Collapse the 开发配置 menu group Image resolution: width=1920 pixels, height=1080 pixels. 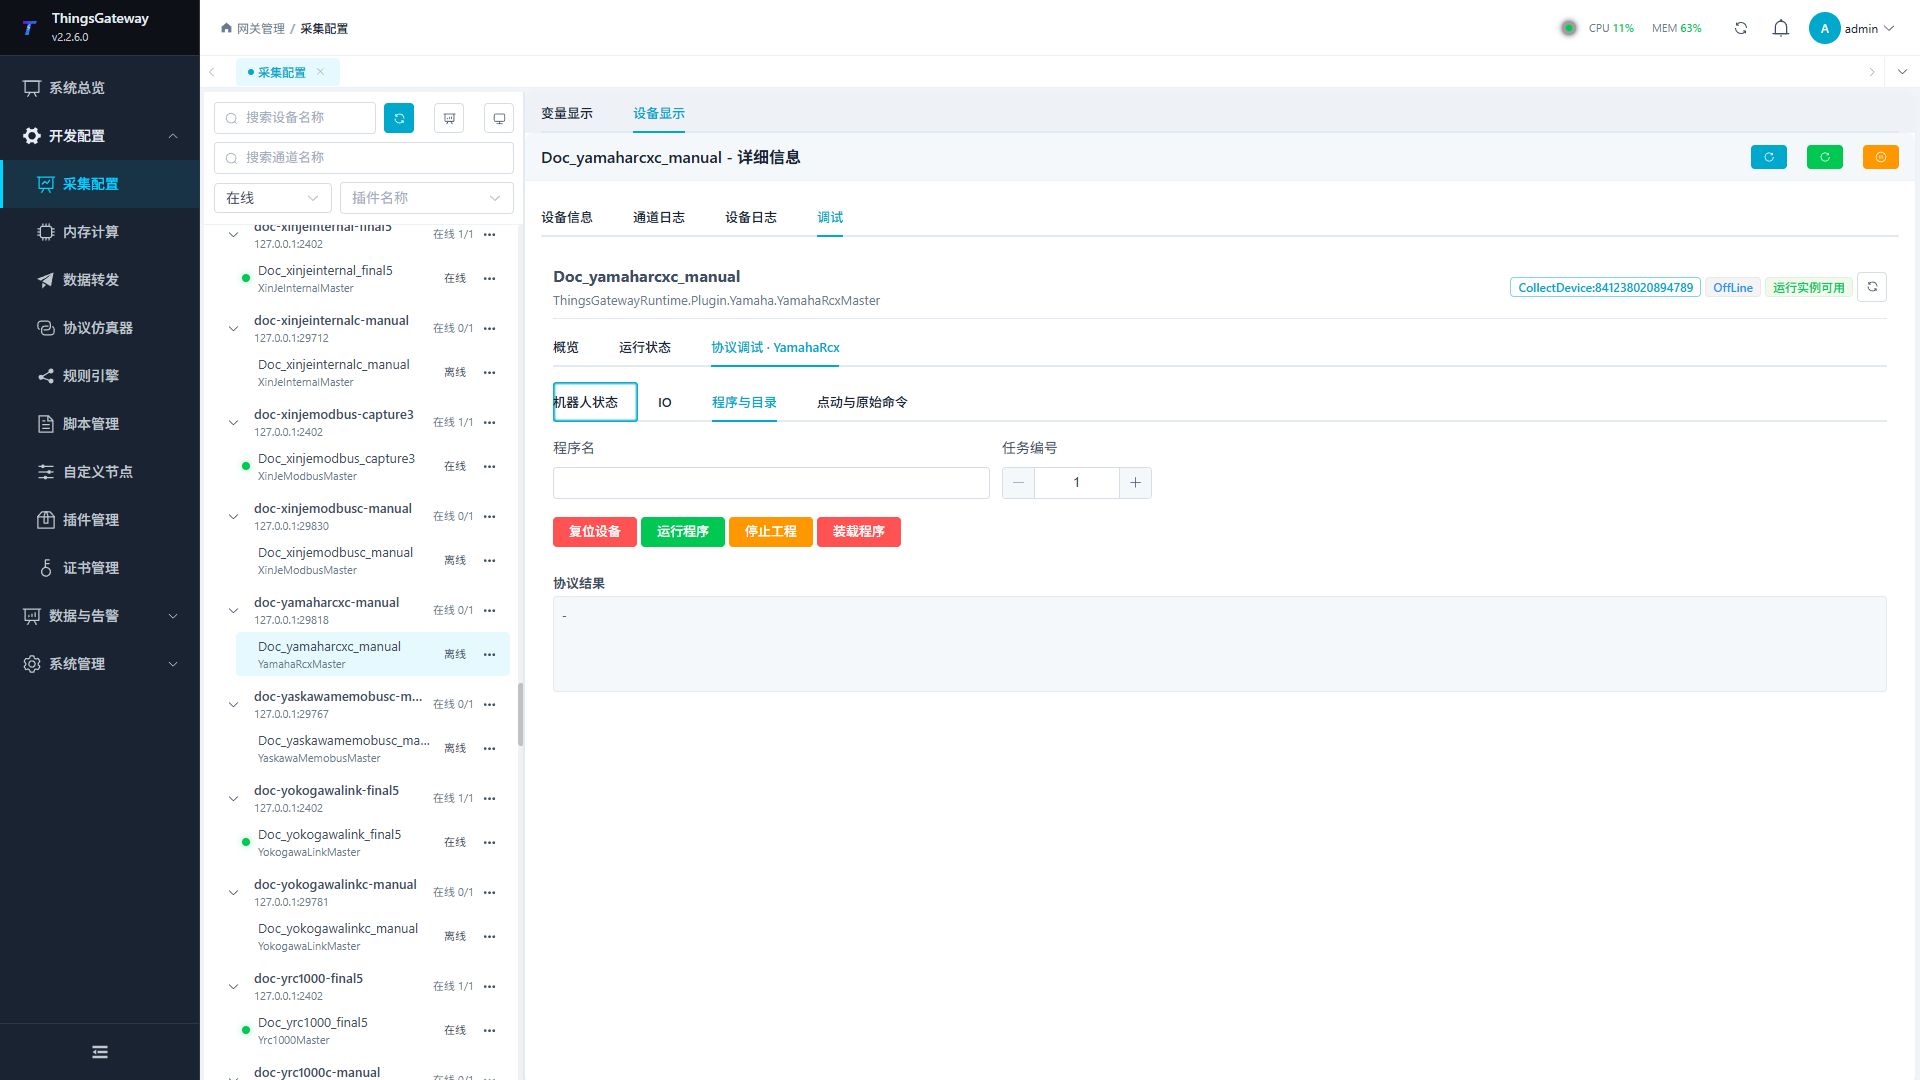pyautogui.click(x=173, y=136)
